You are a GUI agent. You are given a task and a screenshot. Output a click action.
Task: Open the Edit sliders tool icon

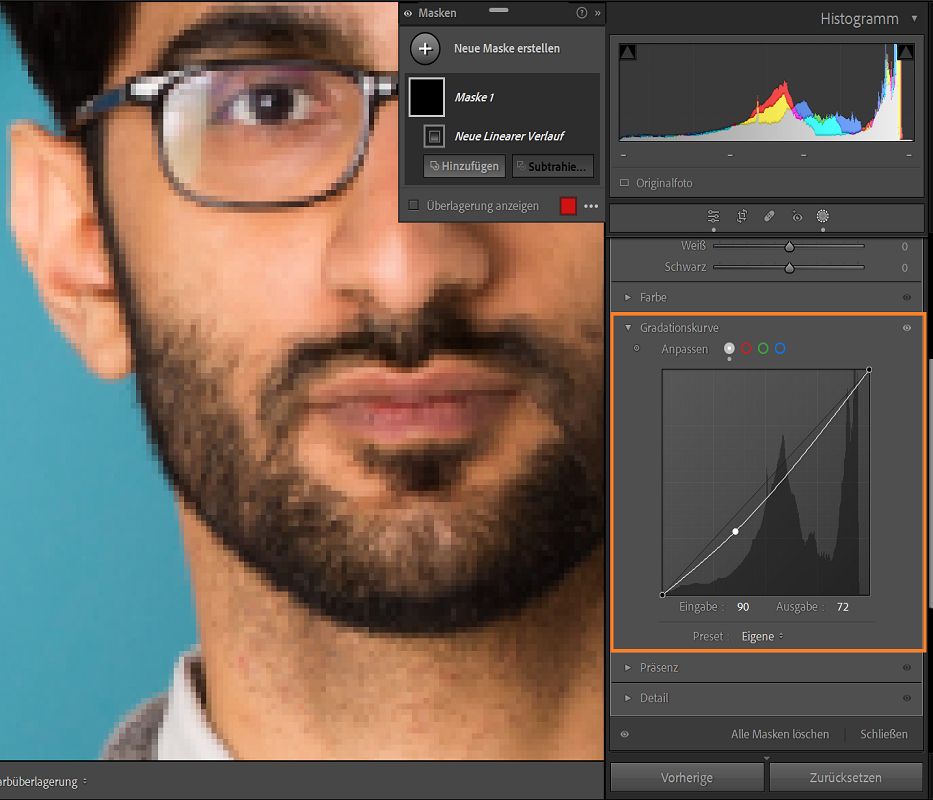(713, 216)
